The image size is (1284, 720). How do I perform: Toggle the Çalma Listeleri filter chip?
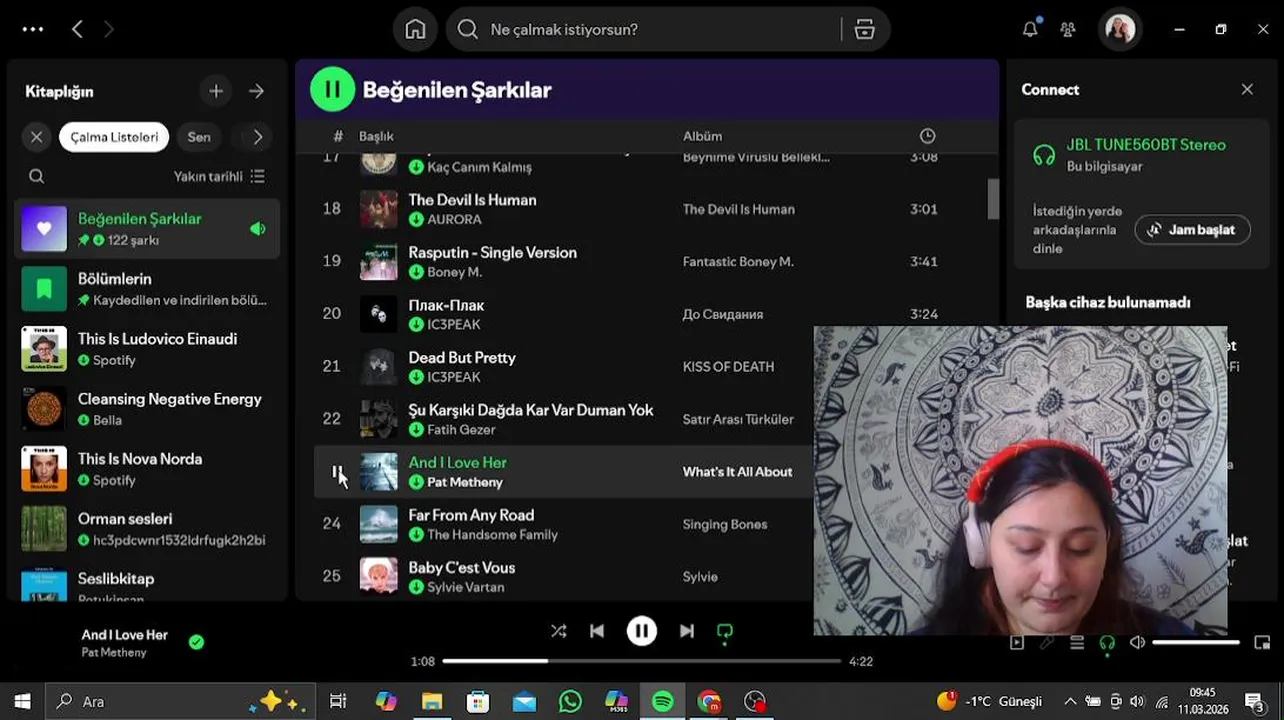(114, 137)
